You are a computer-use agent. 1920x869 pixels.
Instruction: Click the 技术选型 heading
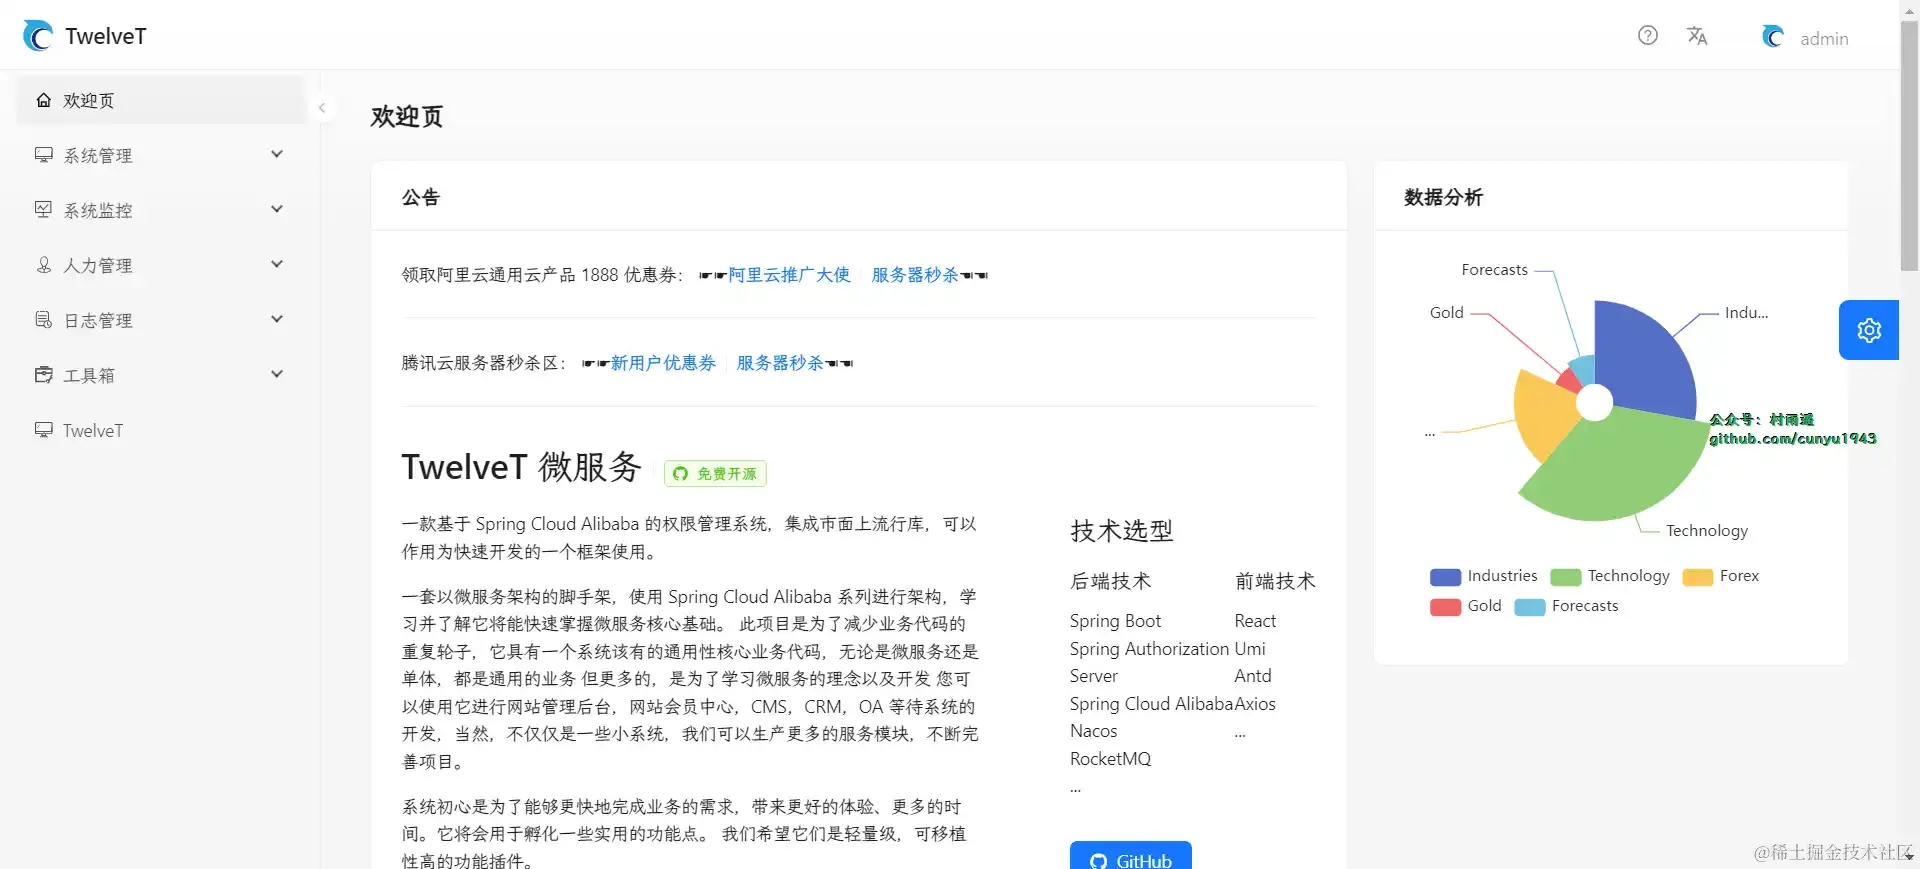(1121, 531)
